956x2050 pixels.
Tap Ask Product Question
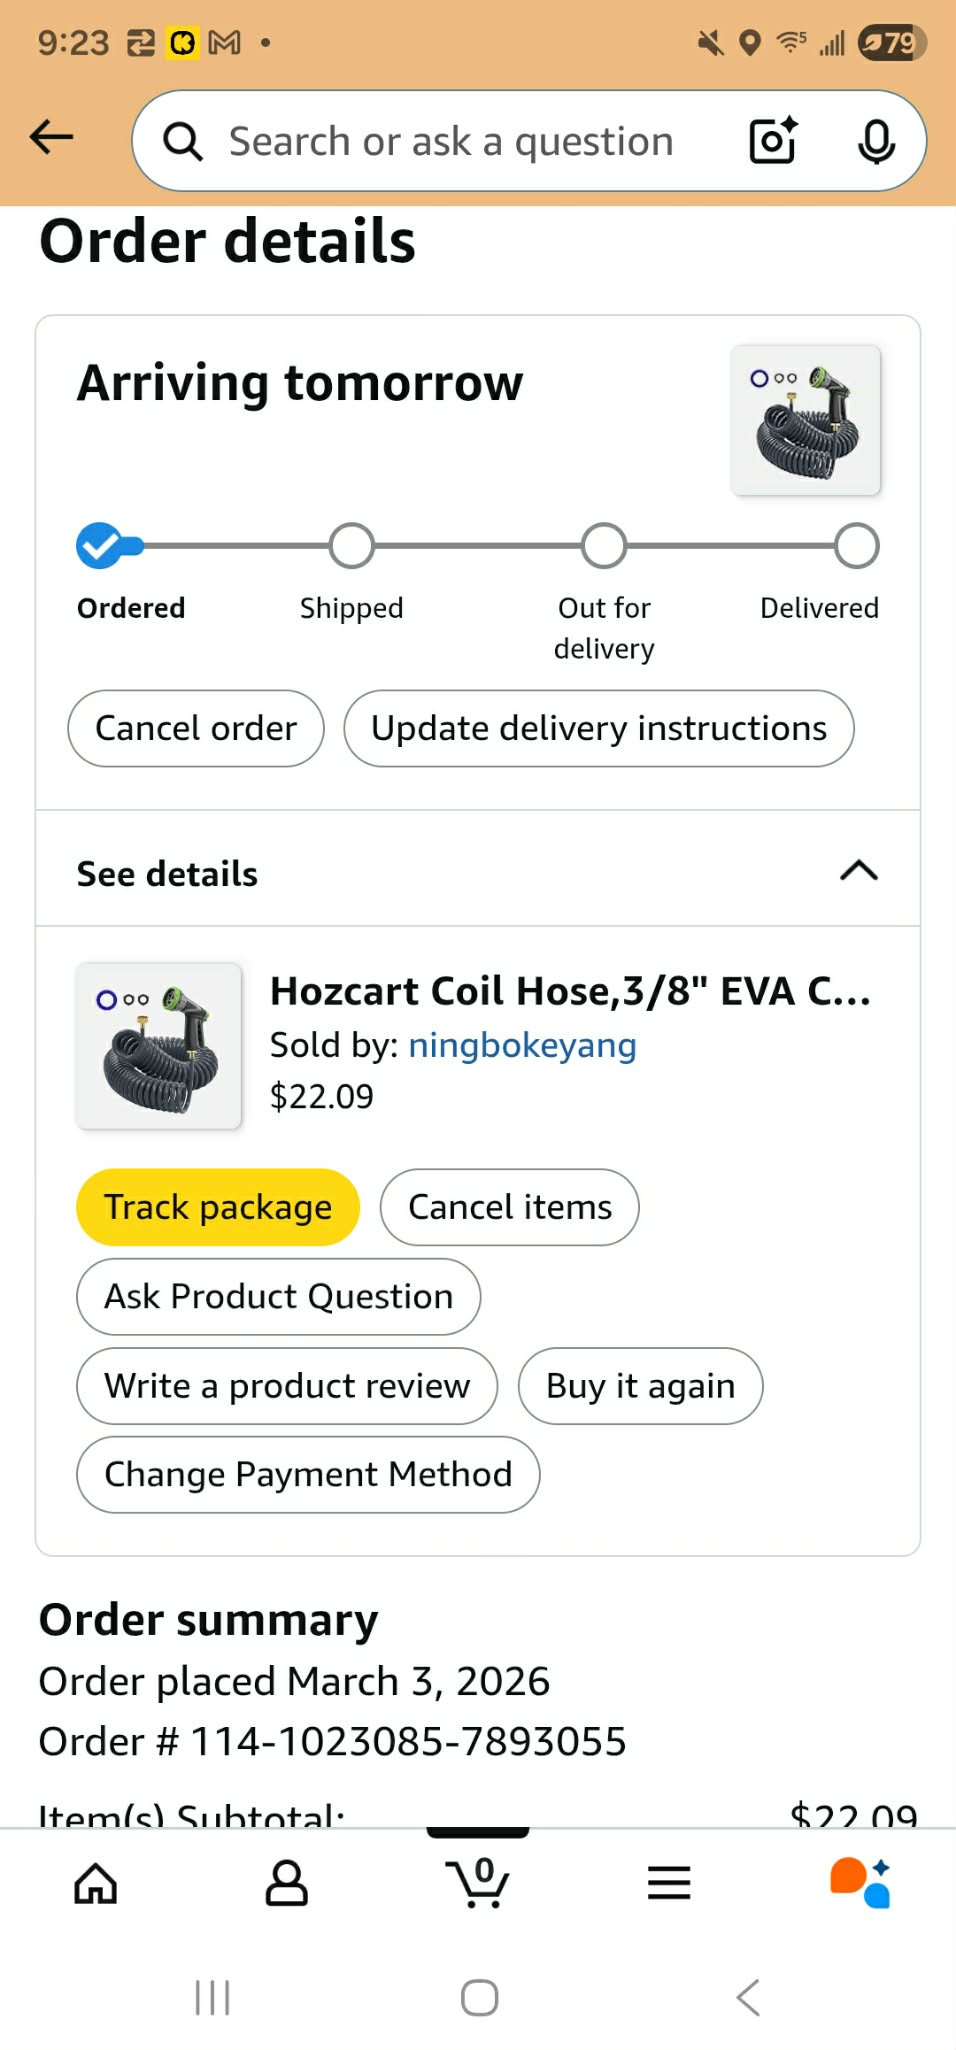pyautogui.click(x=279, y=1296)
